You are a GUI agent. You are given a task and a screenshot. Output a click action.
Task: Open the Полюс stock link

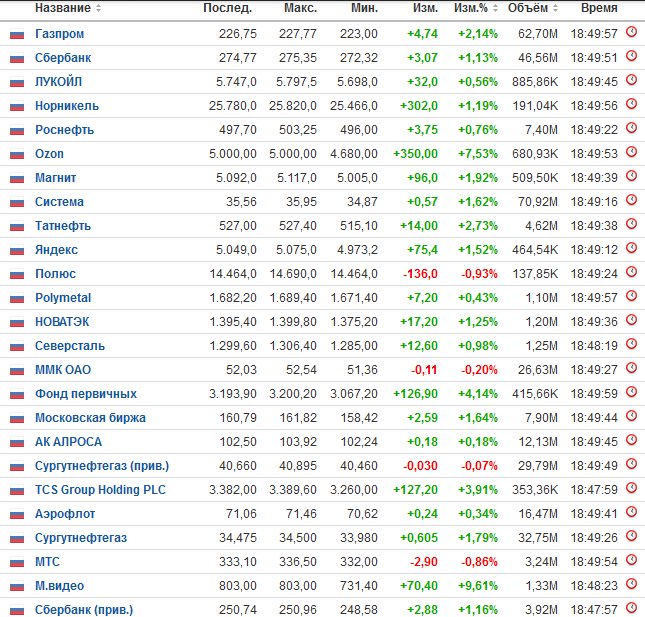(55, 274)
